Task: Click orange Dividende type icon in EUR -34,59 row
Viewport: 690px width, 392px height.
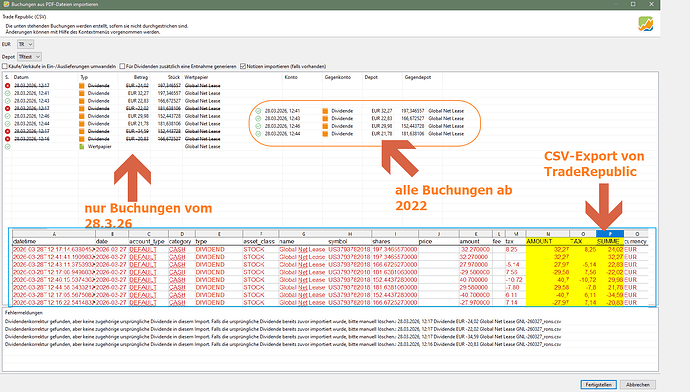Action: tap(81, 131)
